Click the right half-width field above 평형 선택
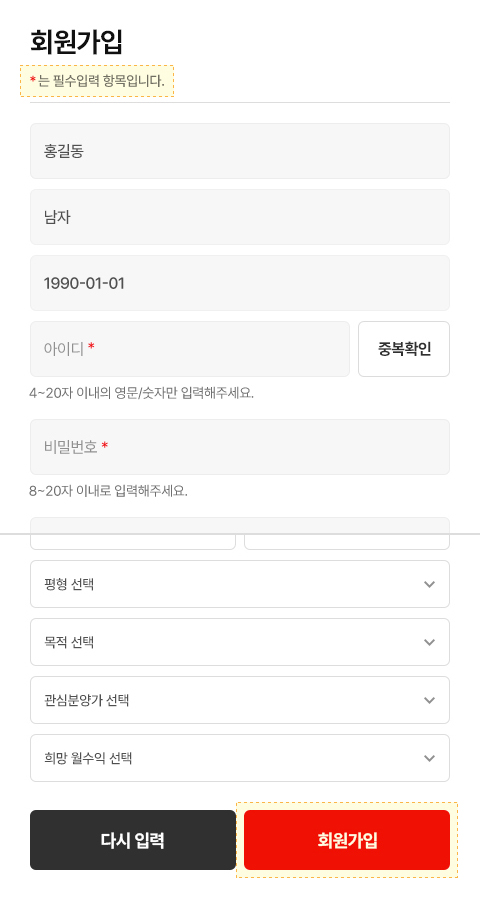 (x=347, y=542)
